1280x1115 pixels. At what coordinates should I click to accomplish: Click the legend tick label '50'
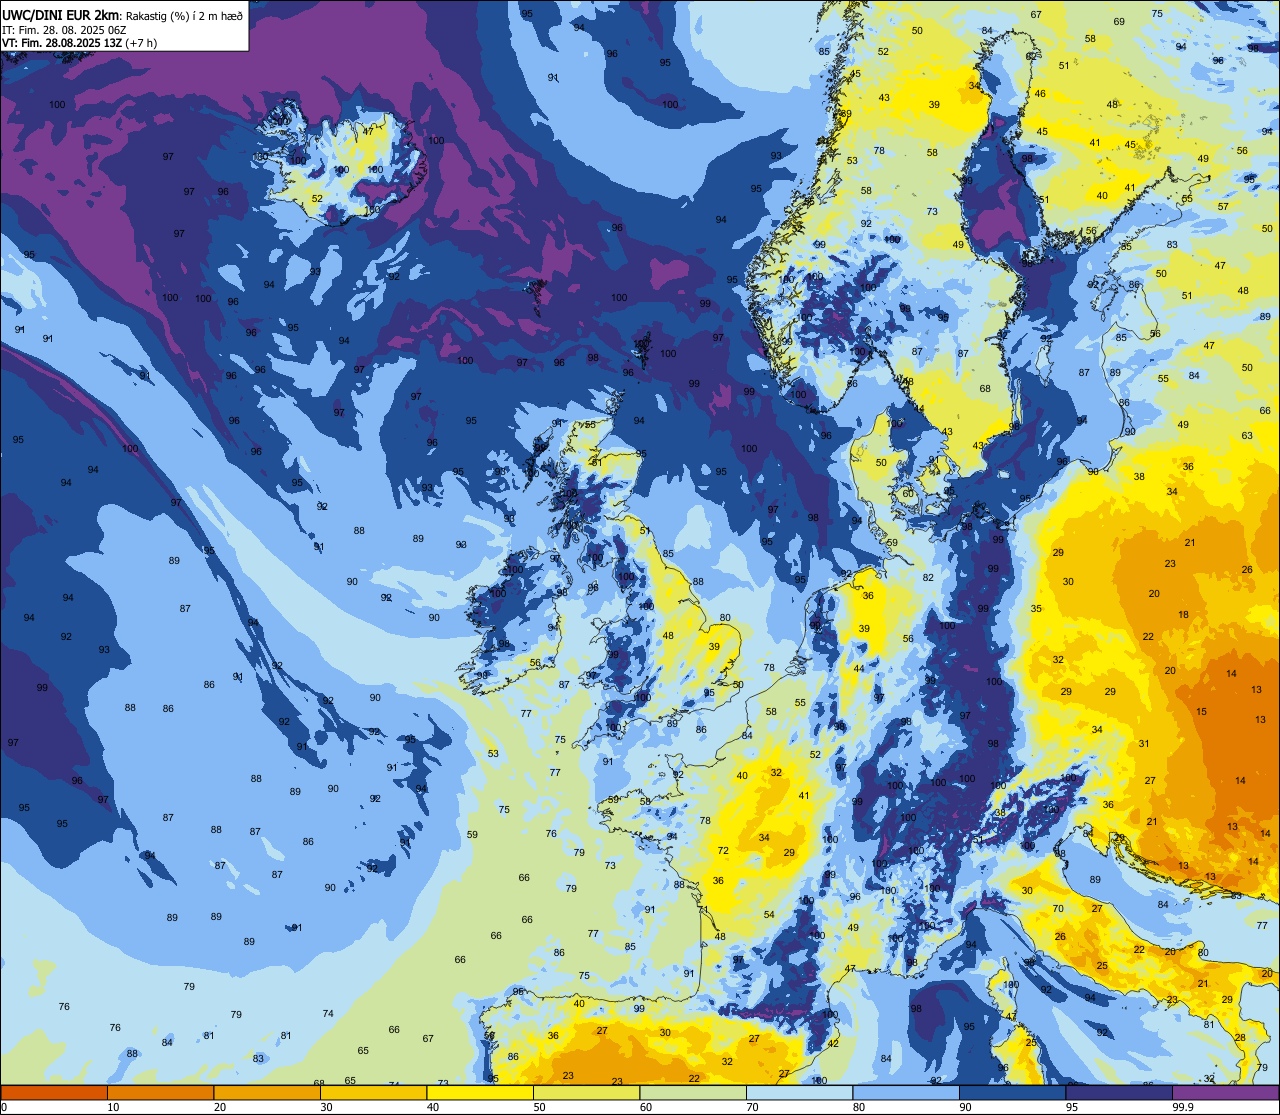[x=539, y=1107]
